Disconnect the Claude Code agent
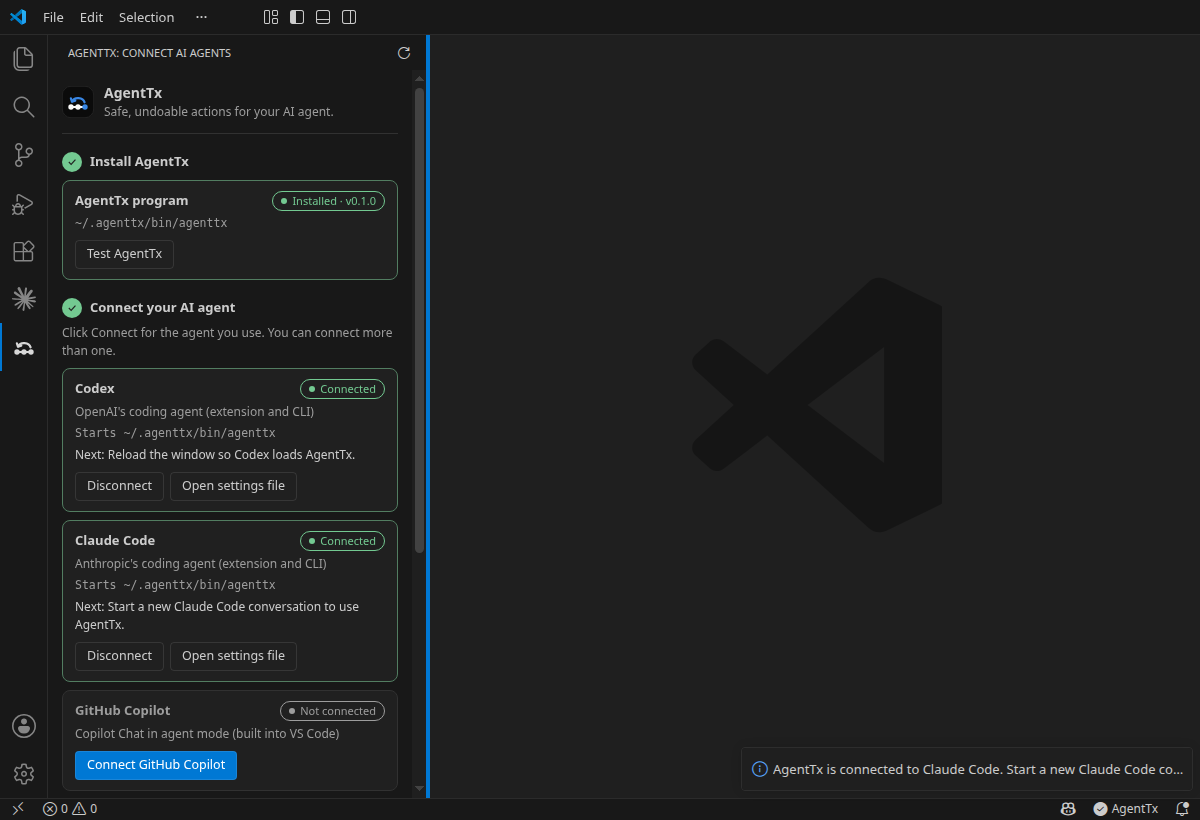The width and height of the screenshot is (1200, 820). (119, 656)
